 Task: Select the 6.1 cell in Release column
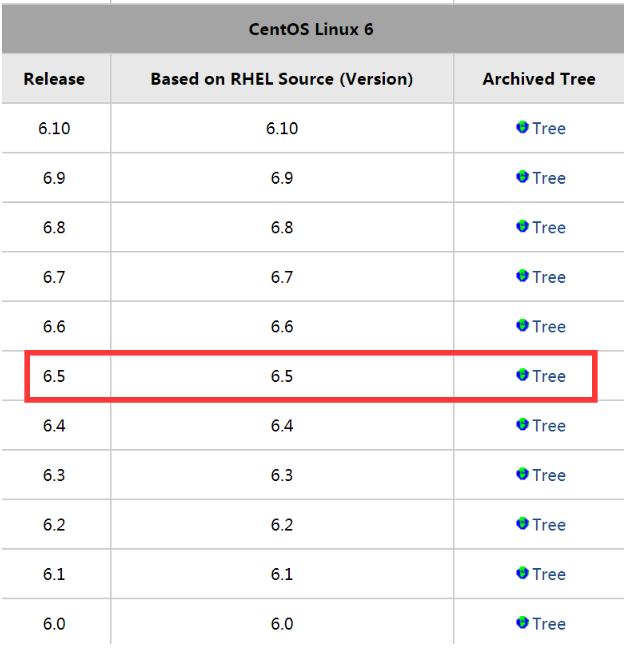54,574
